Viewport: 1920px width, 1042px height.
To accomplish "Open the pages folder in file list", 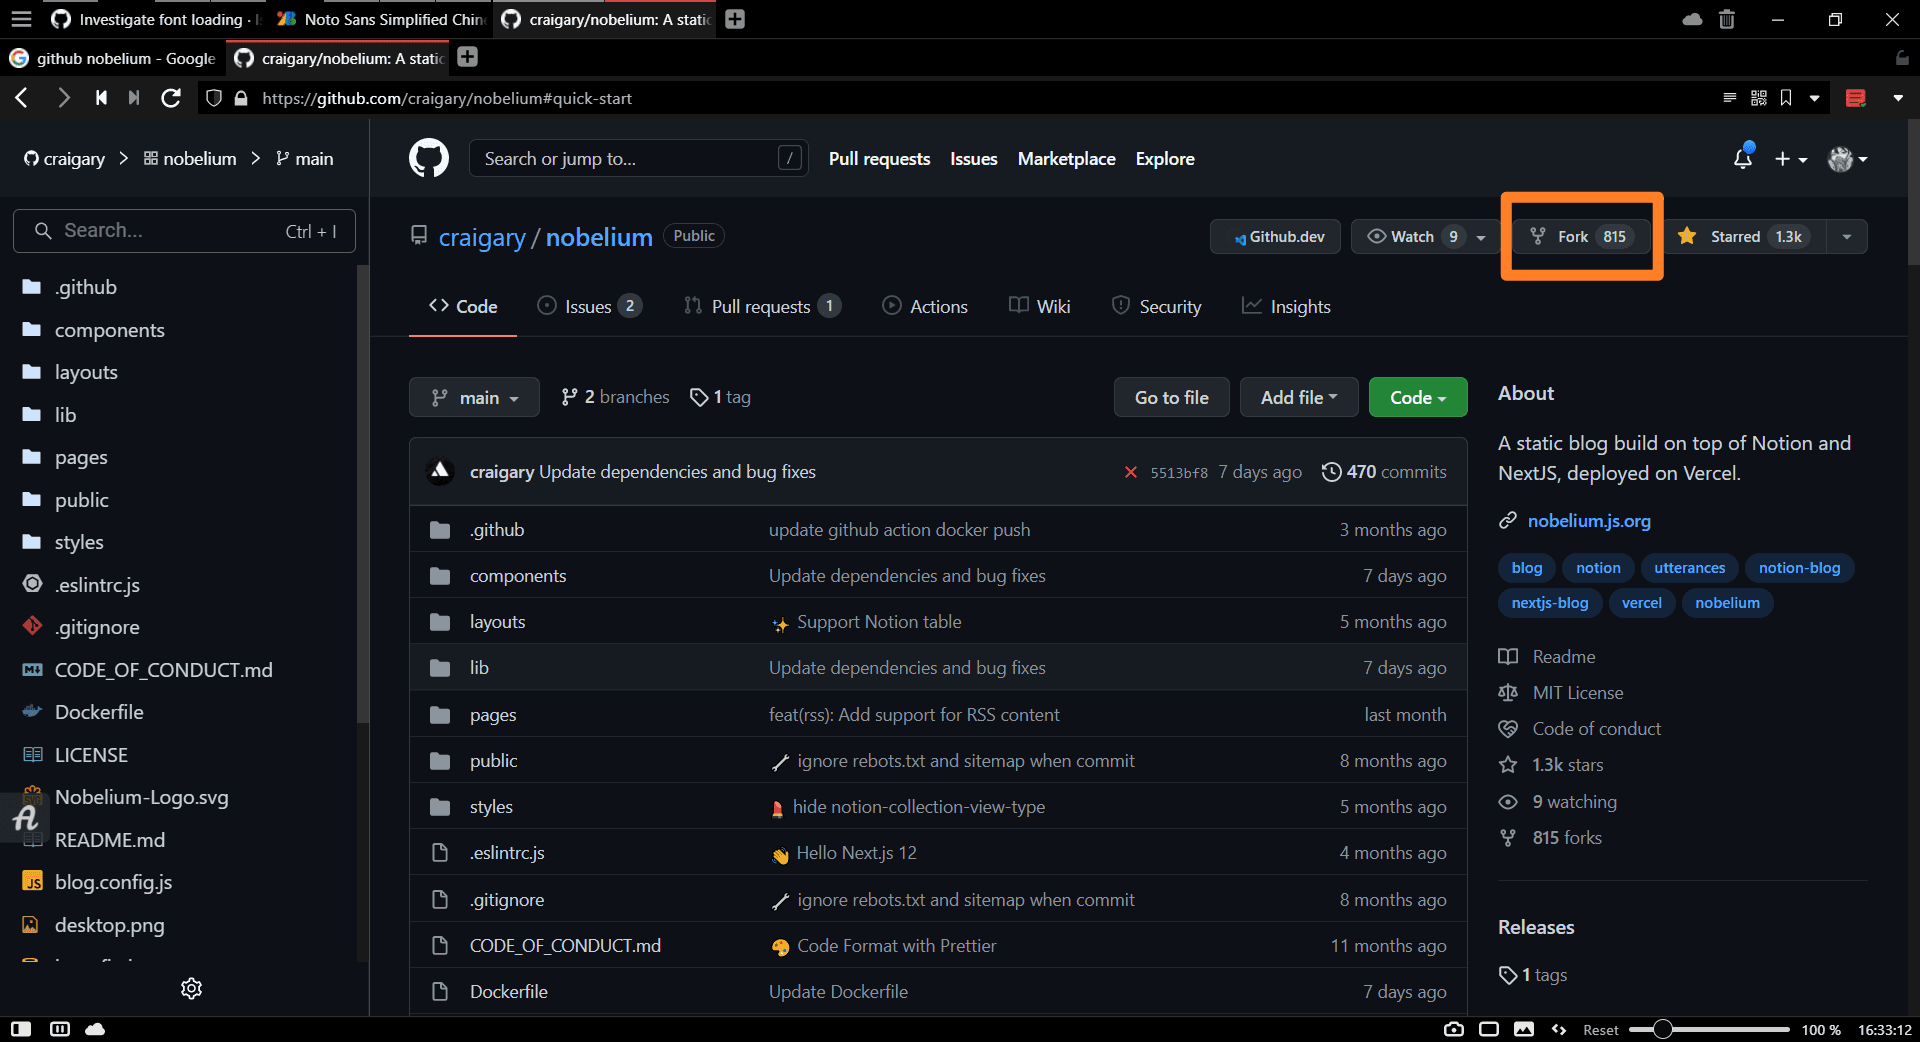I will tap(493, 715).
